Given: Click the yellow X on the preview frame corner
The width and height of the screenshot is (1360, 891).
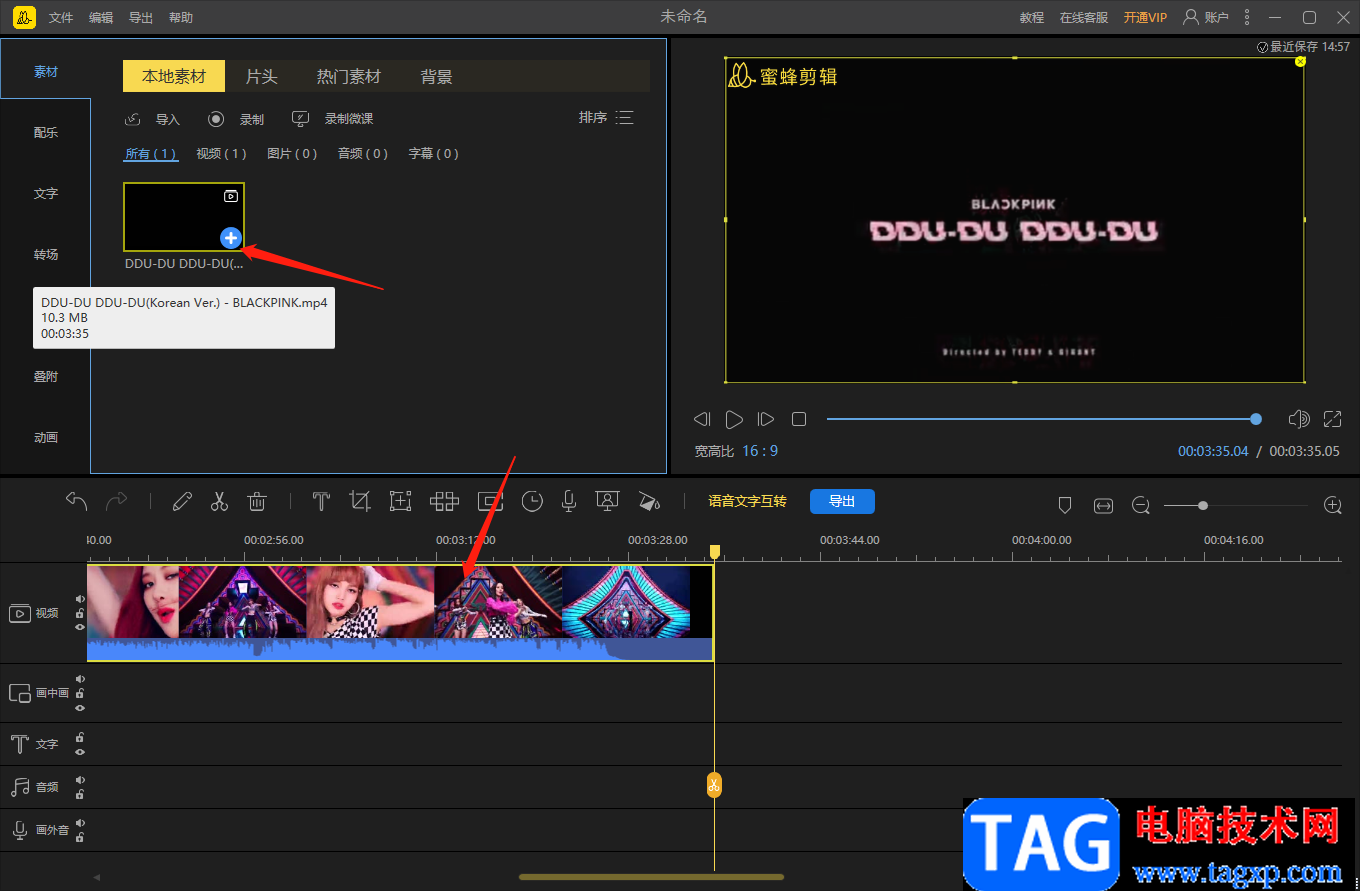Looking at the screenshot, I should (x=1301, y=61).
